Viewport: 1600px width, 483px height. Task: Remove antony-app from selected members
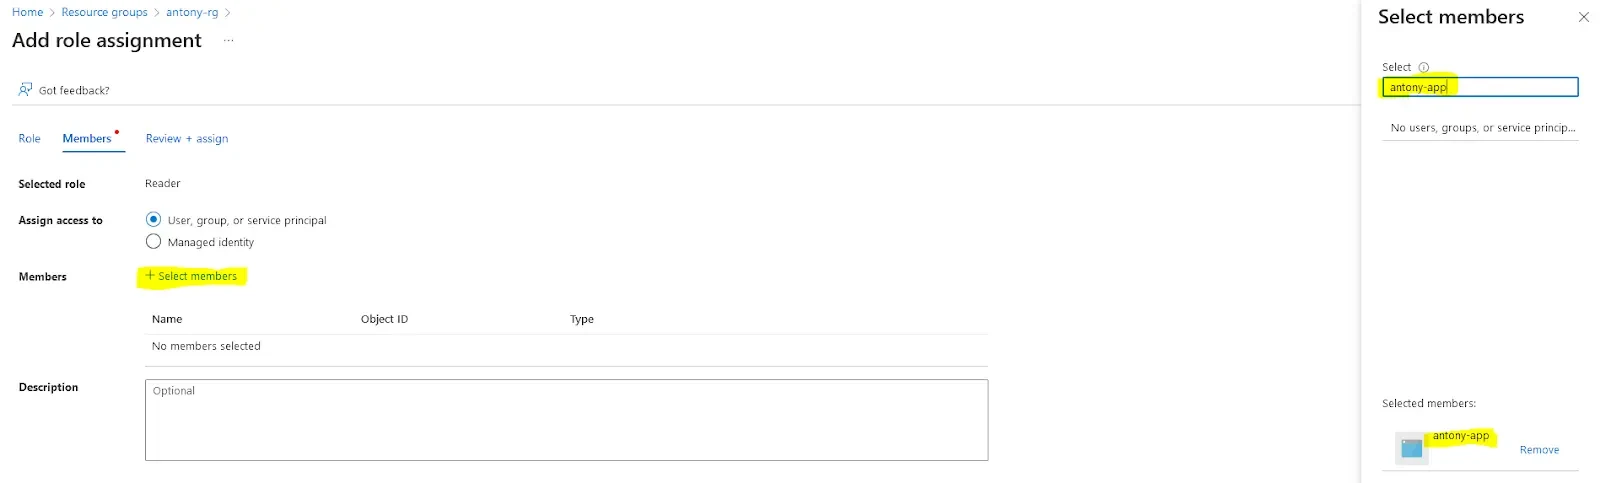(x=1539, y=450)
